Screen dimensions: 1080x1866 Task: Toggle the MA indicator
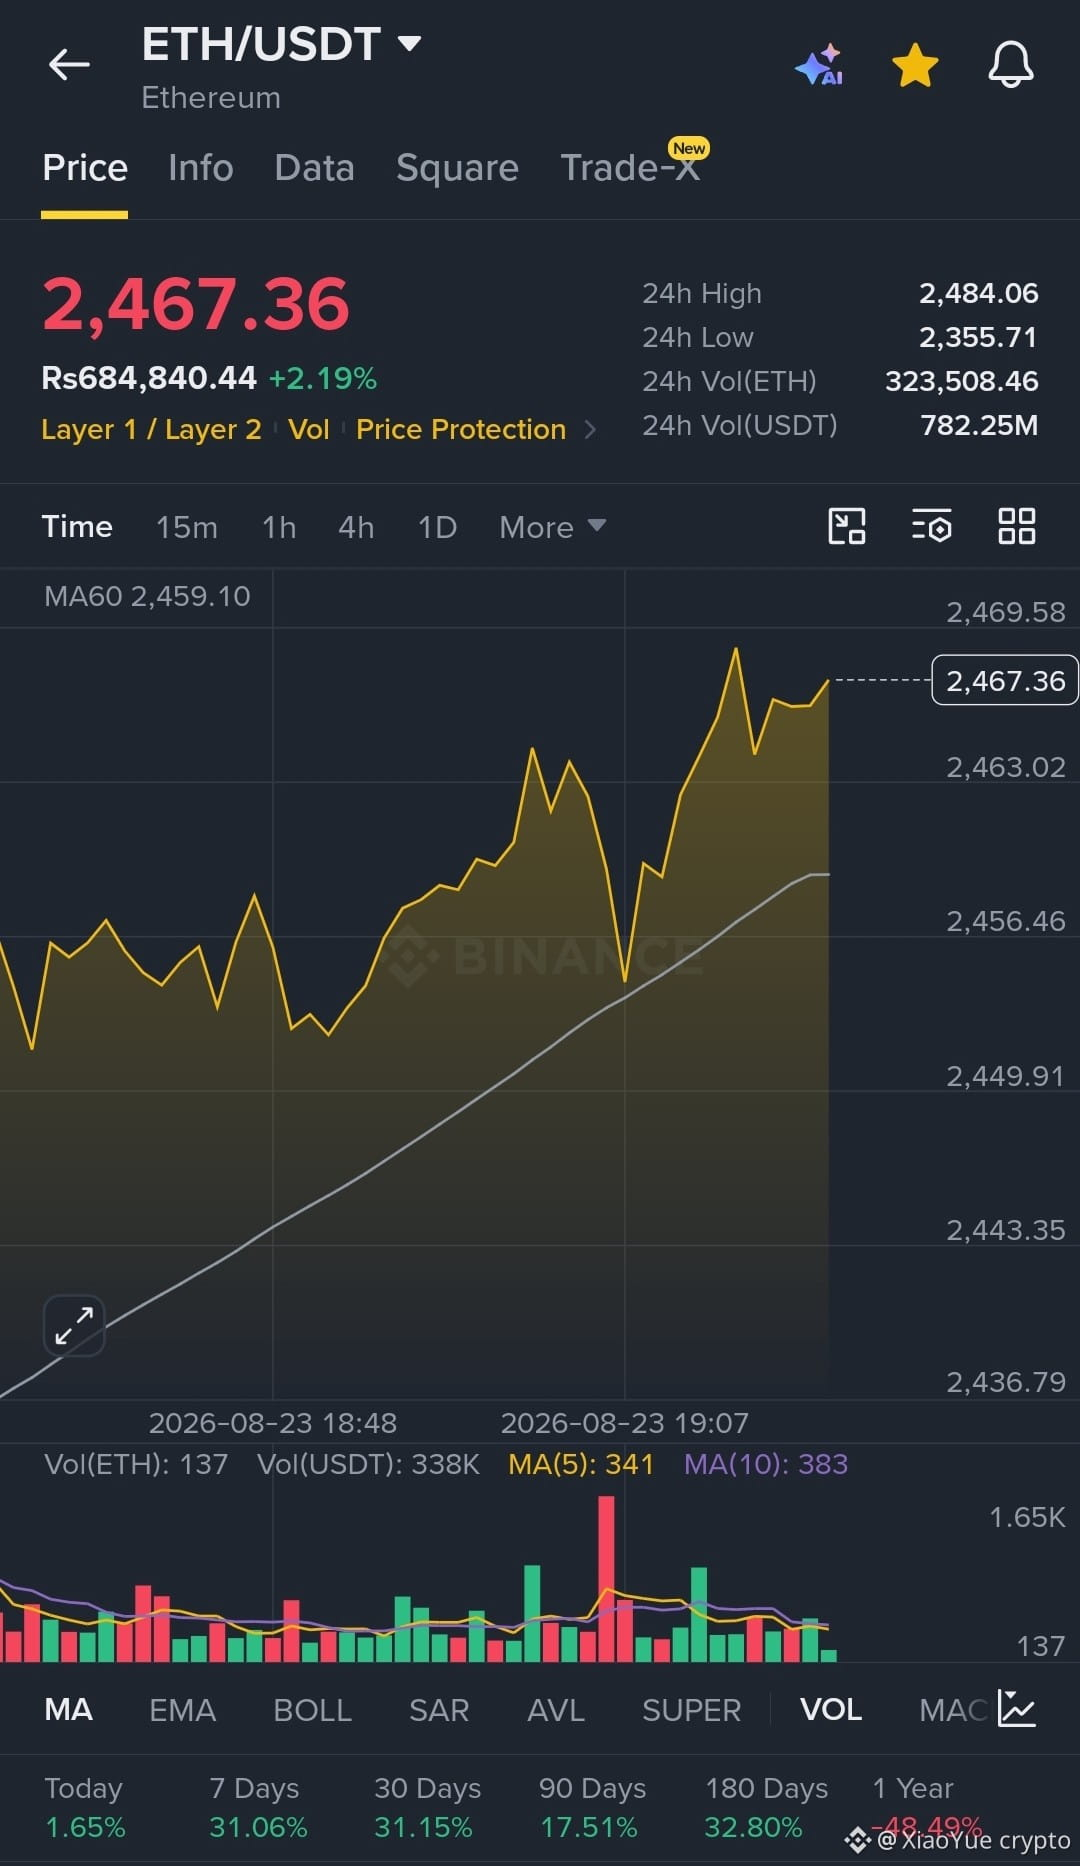pos(69,1709)
